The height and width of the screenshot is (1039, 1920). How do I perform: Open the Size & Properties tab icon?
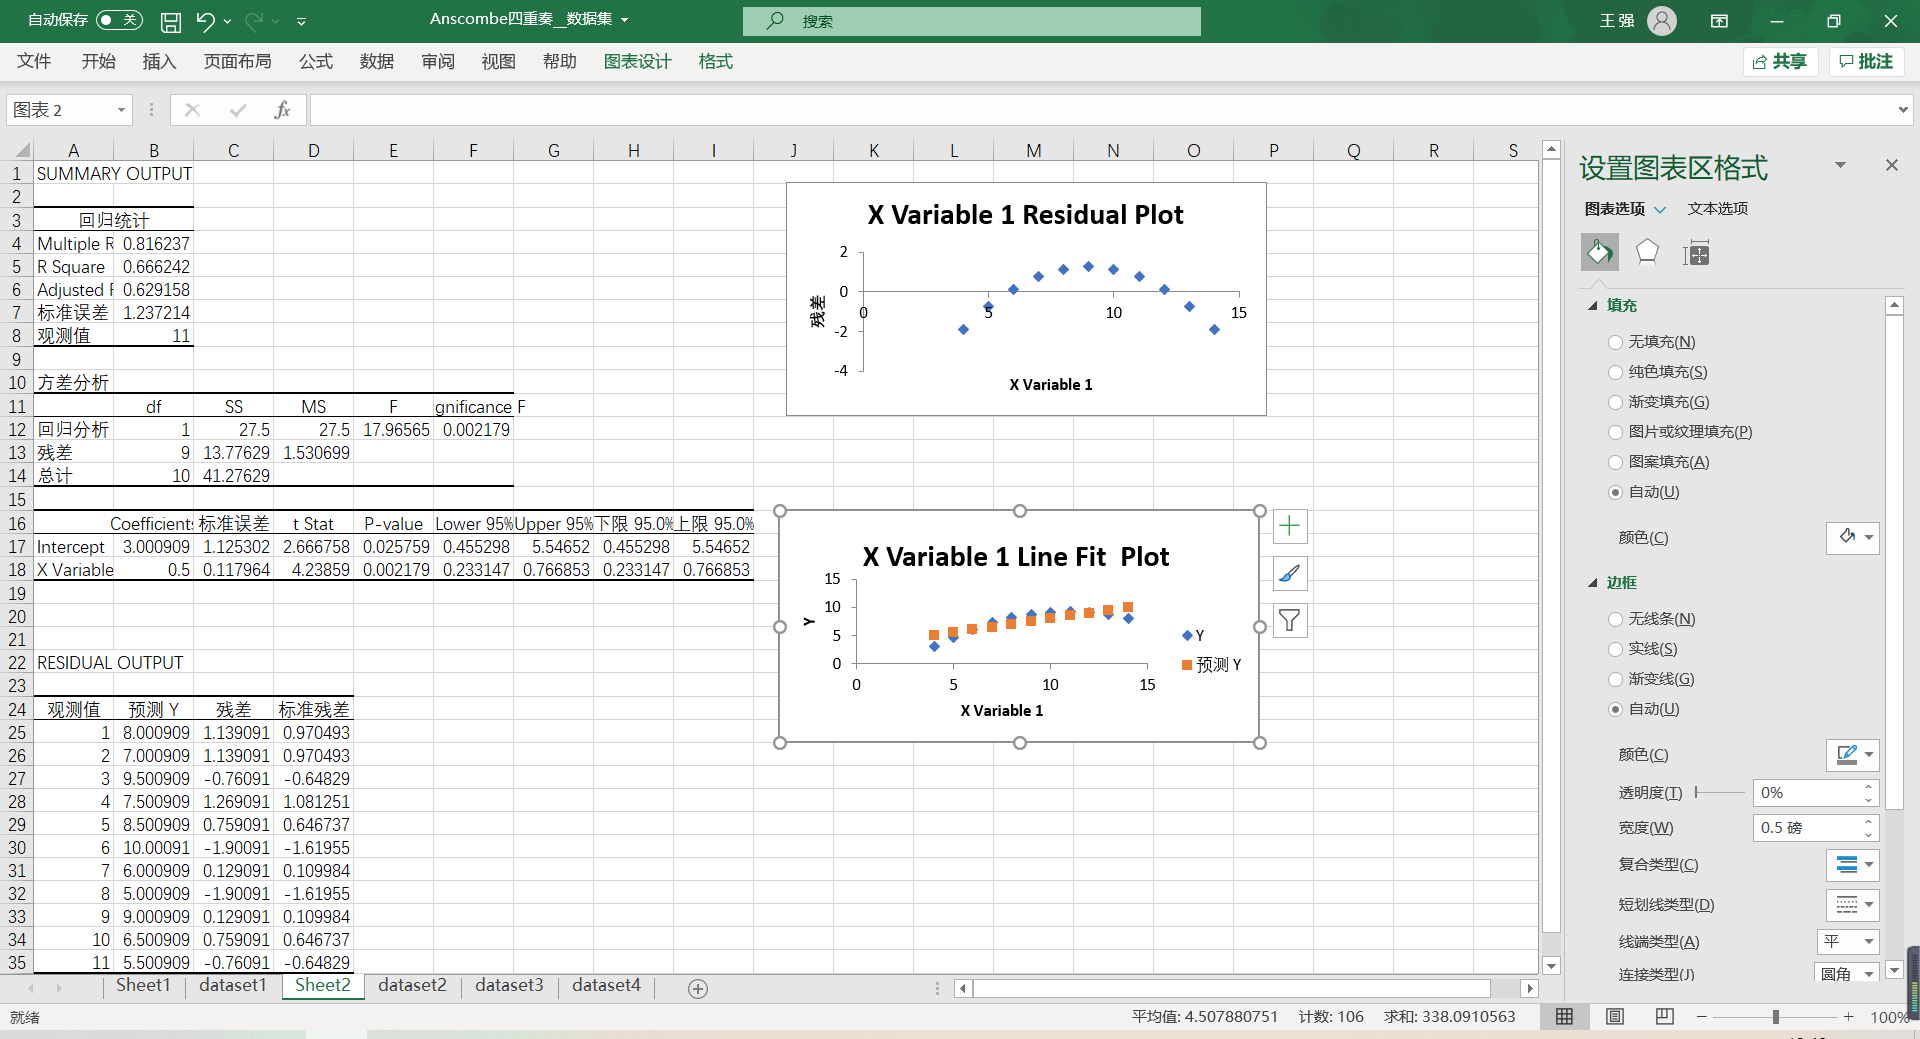tap(1697, 253)
